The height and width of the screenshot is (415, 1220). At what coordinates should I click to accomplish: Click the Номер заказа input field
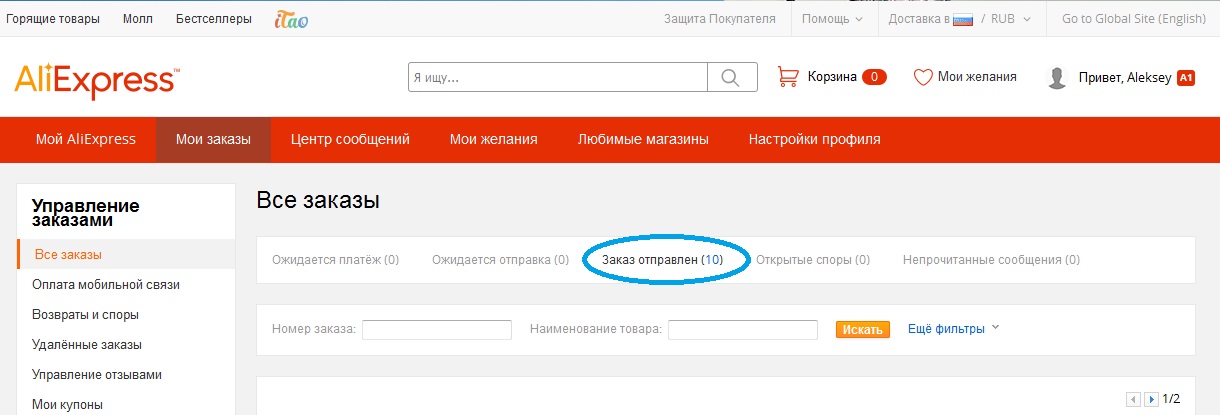(436, 329)
